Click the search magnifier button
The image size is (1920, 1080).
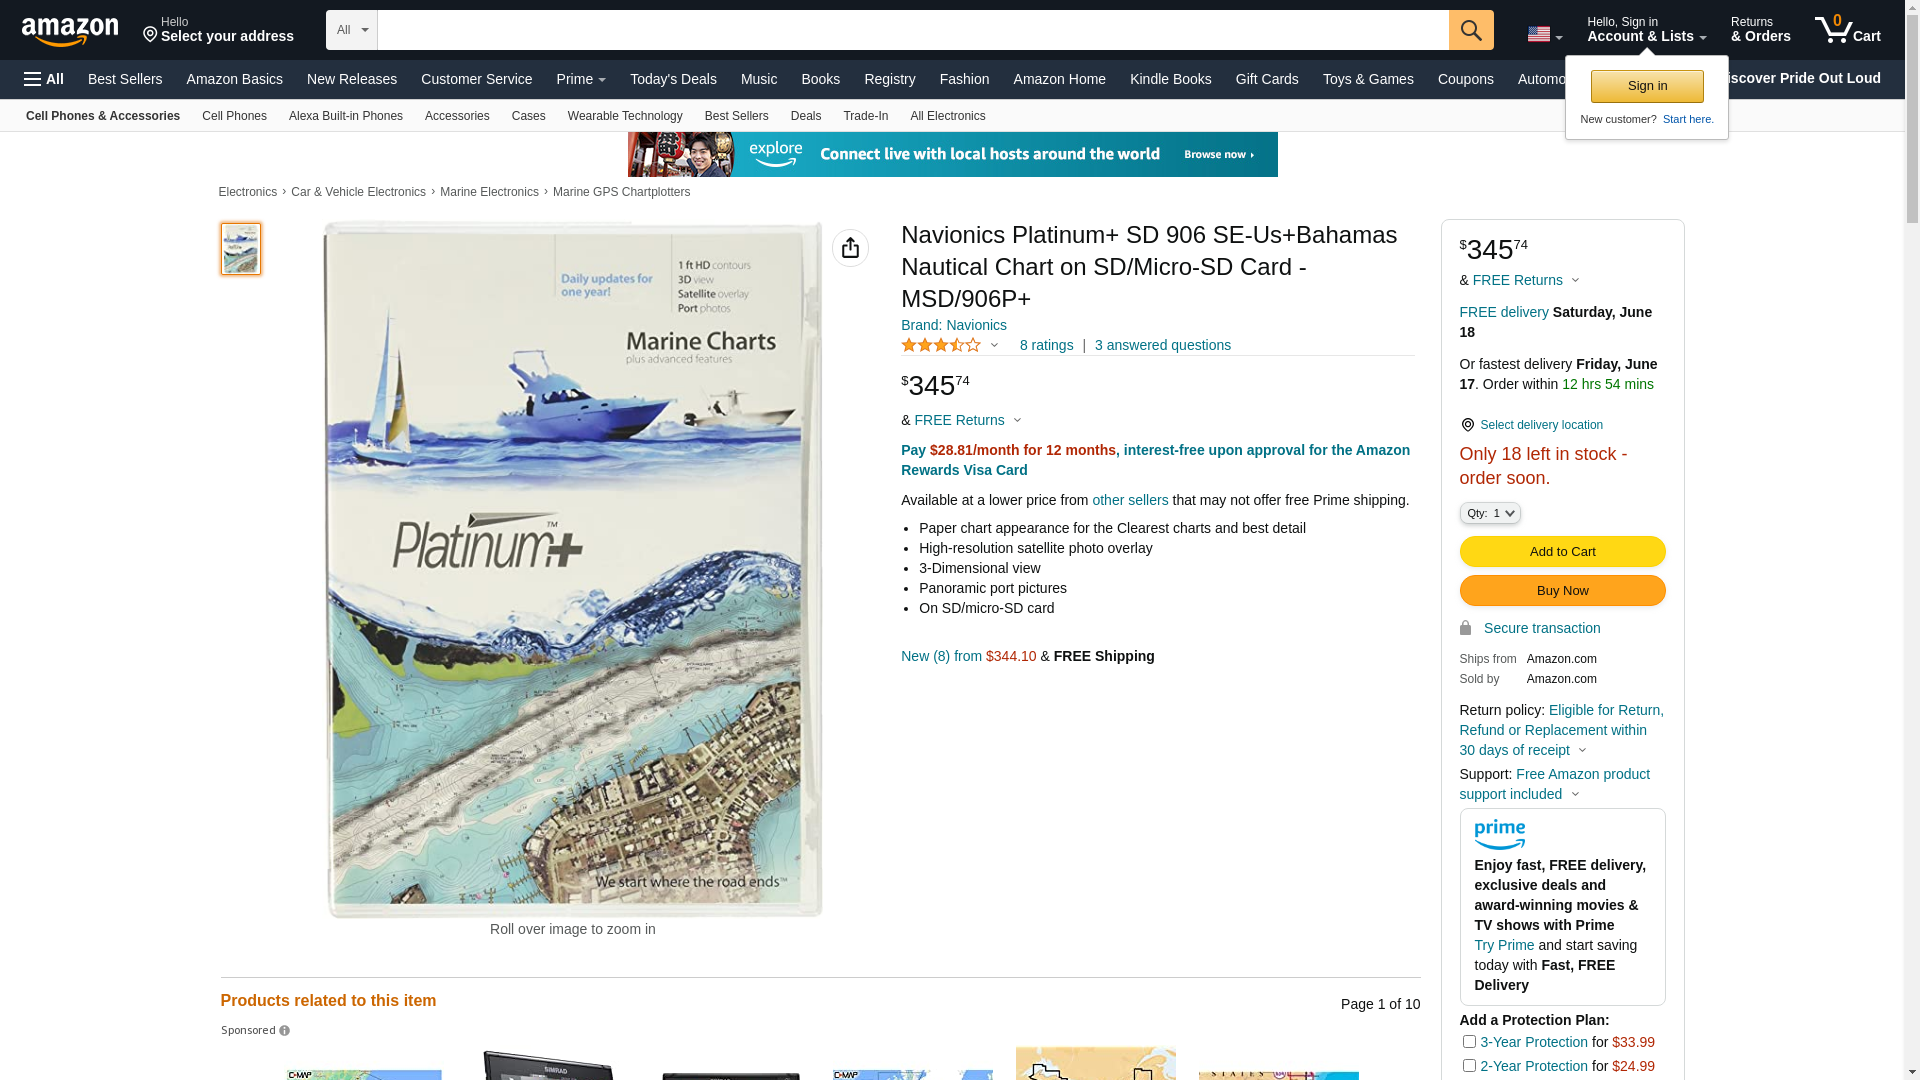(x=1471, y=30)
